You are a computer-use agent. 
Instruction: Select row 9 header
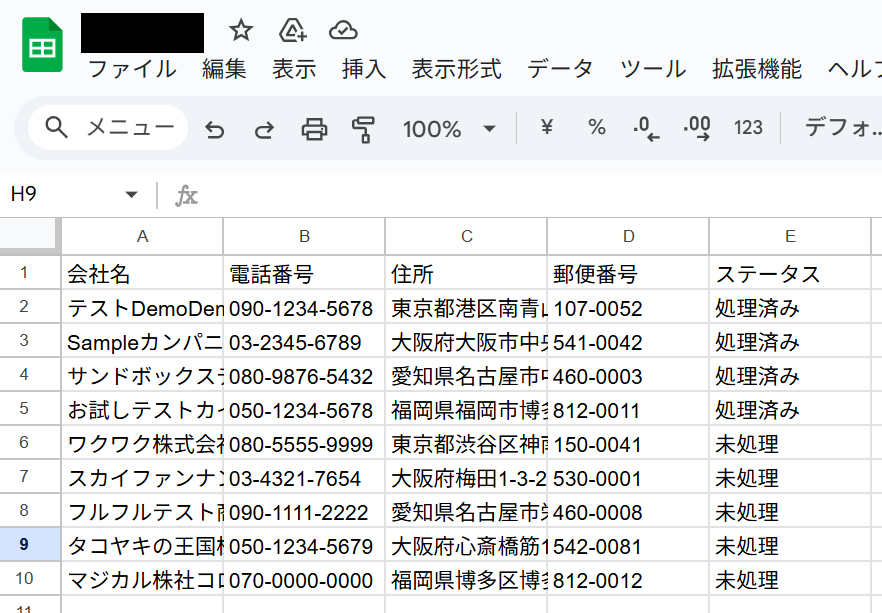click(x=30, y=544)
